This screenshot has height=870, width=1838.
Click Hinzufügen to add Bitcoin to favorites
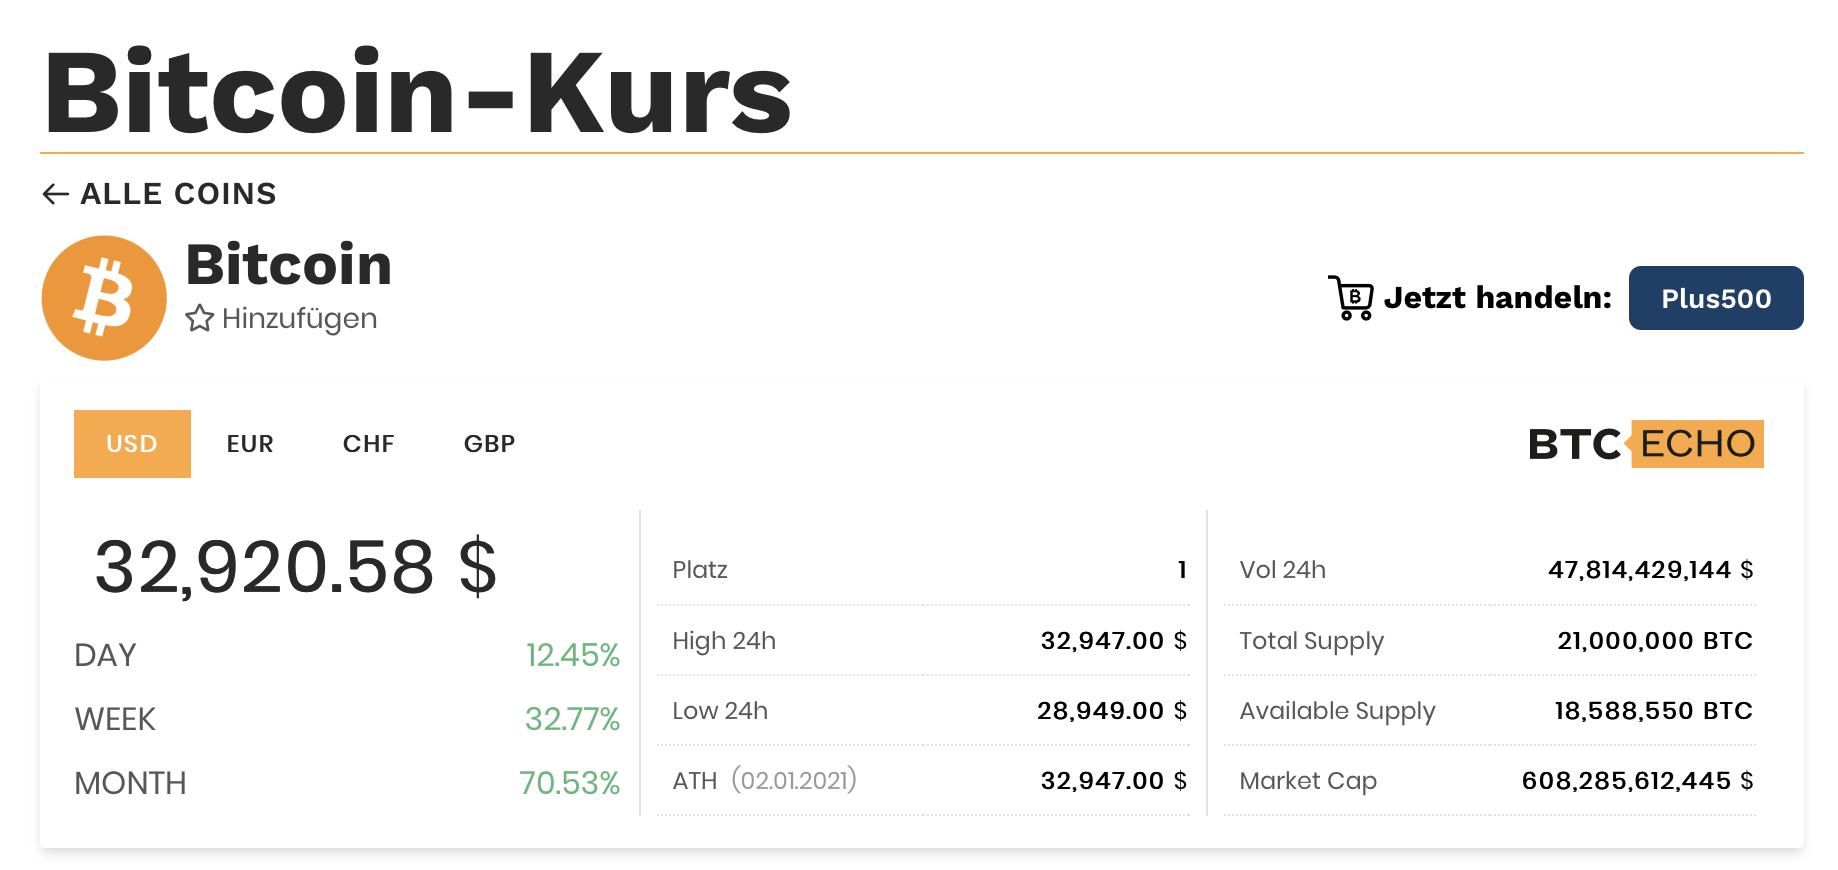coord(299,319)
